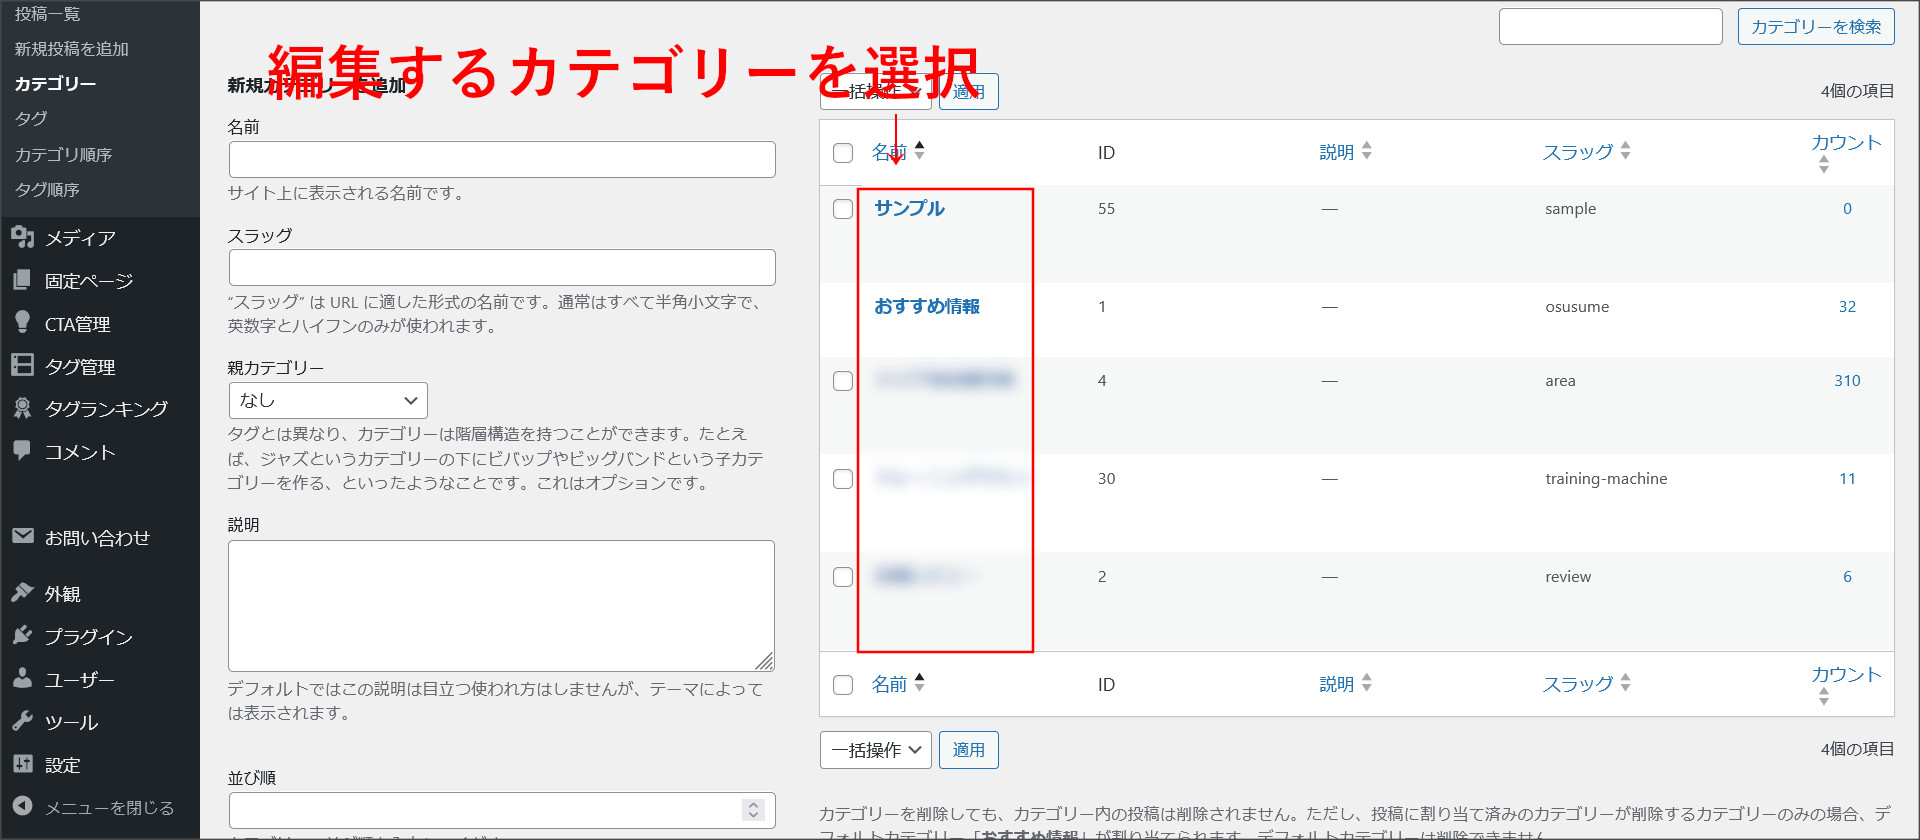Open the Appearance (外観) brush icon
This screenshot has height=840, width=1920.
tap(22, 593)
